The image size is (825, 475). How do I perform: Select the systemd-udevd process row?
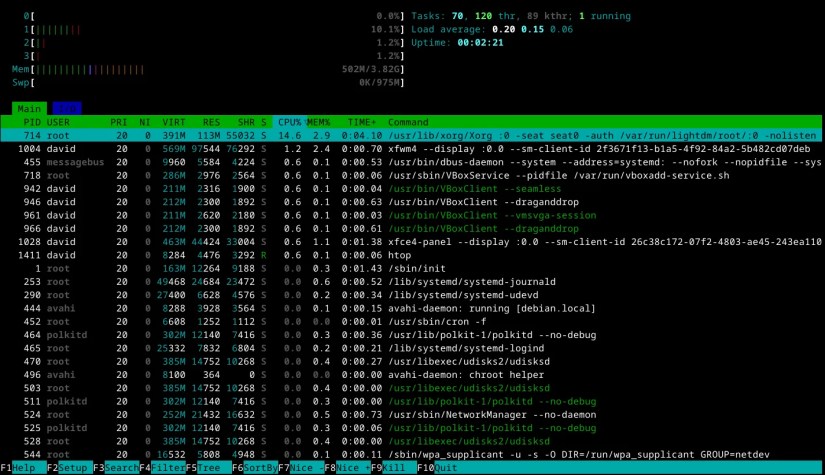tap(411, 295)
